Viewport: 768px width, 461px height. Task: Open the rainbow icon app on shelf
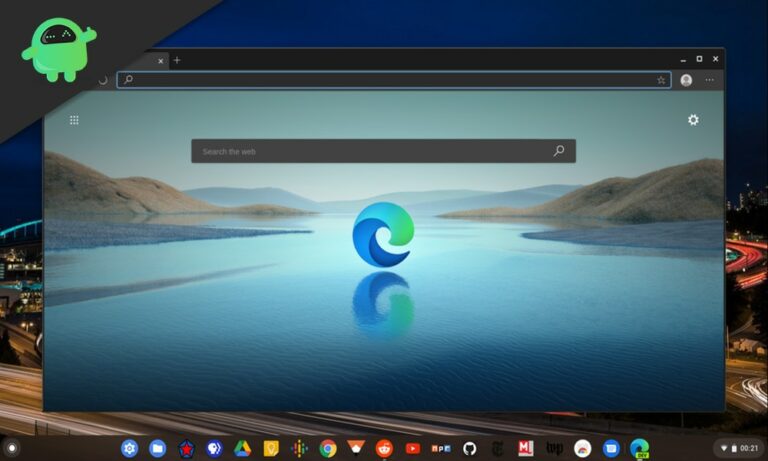click(x=582, y=448)
